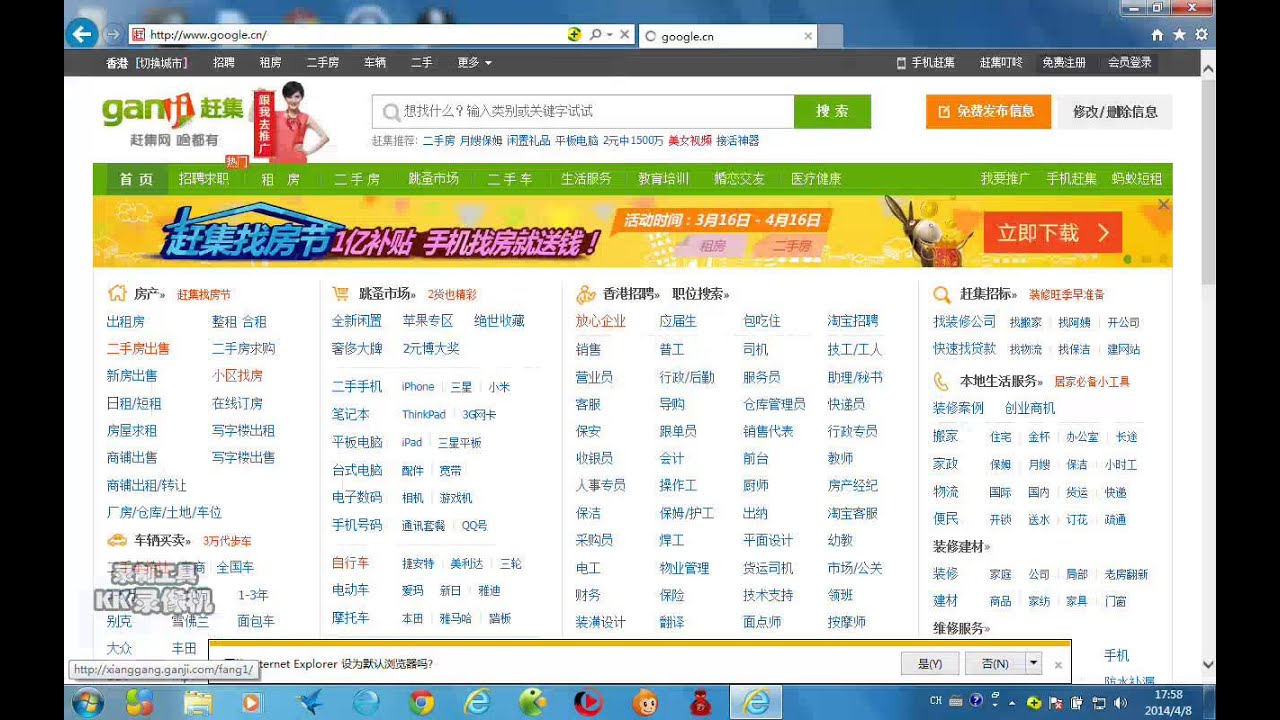Click 是(Y) in default browser prompt
The image size is (1280, 720).
click(930, 663)
